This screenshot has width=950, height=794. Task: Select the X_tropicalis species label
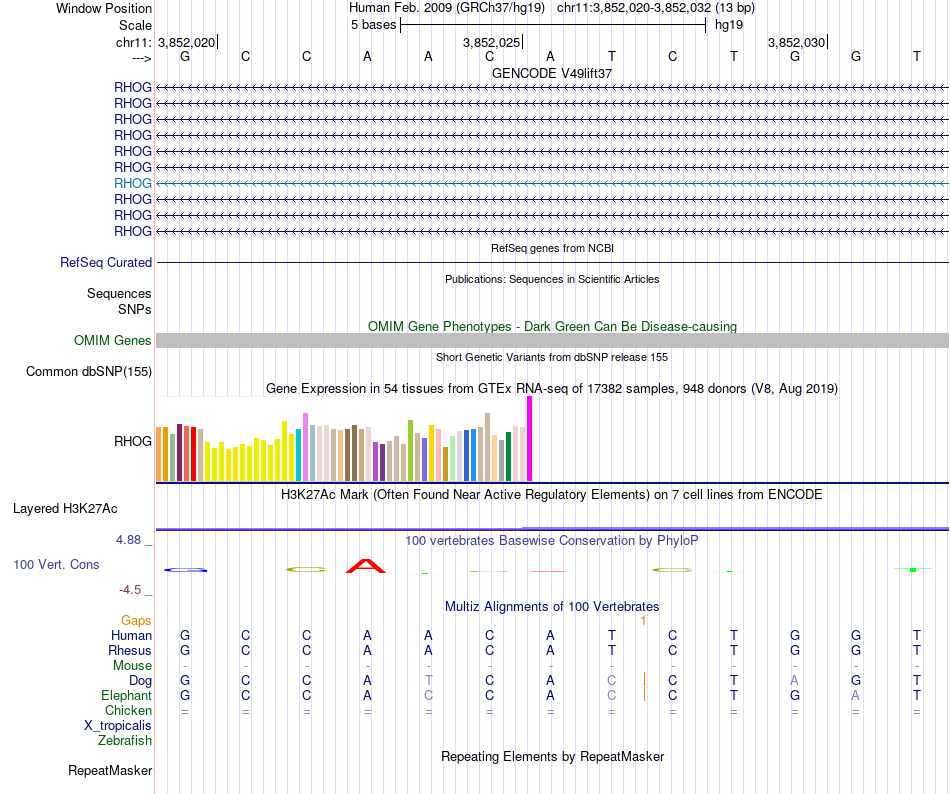pyautogui.click(x=118, y=726)
